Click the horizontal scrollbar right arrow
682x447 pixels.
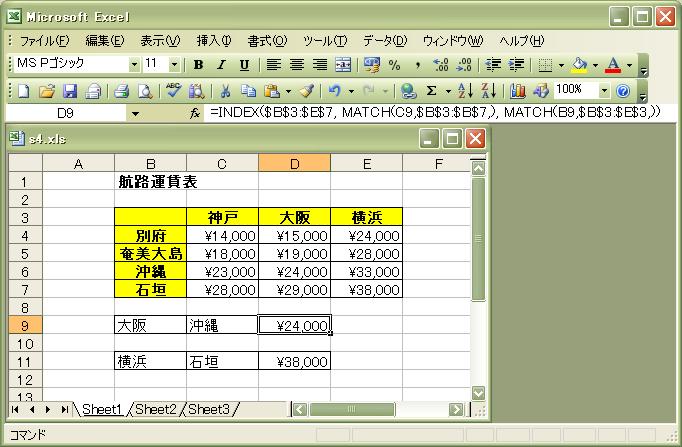pos(456,410)
